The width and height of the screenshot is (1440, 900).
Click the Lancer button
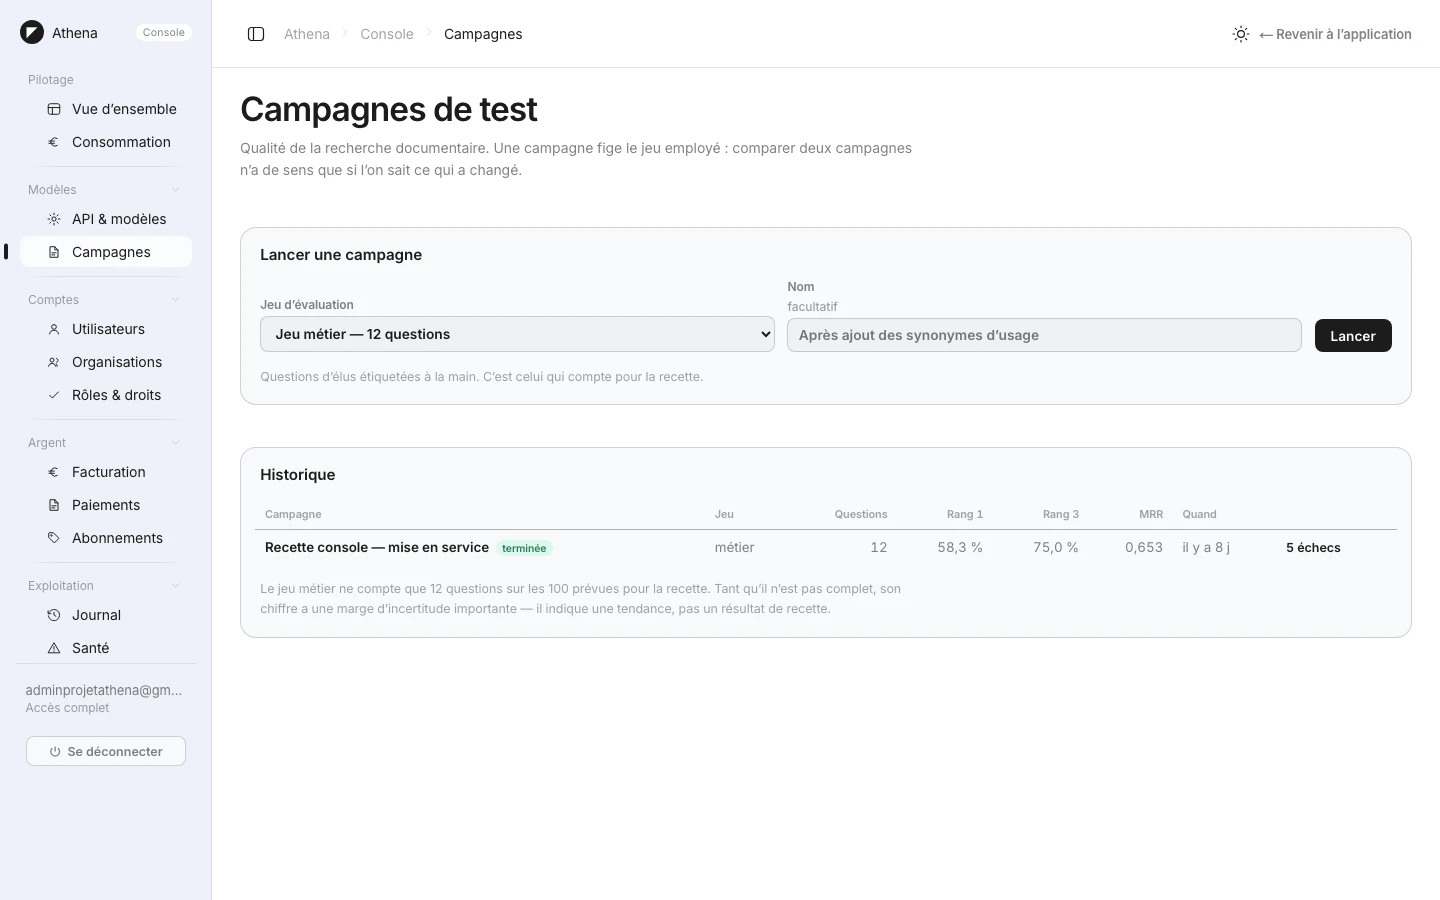[1353, 336]
